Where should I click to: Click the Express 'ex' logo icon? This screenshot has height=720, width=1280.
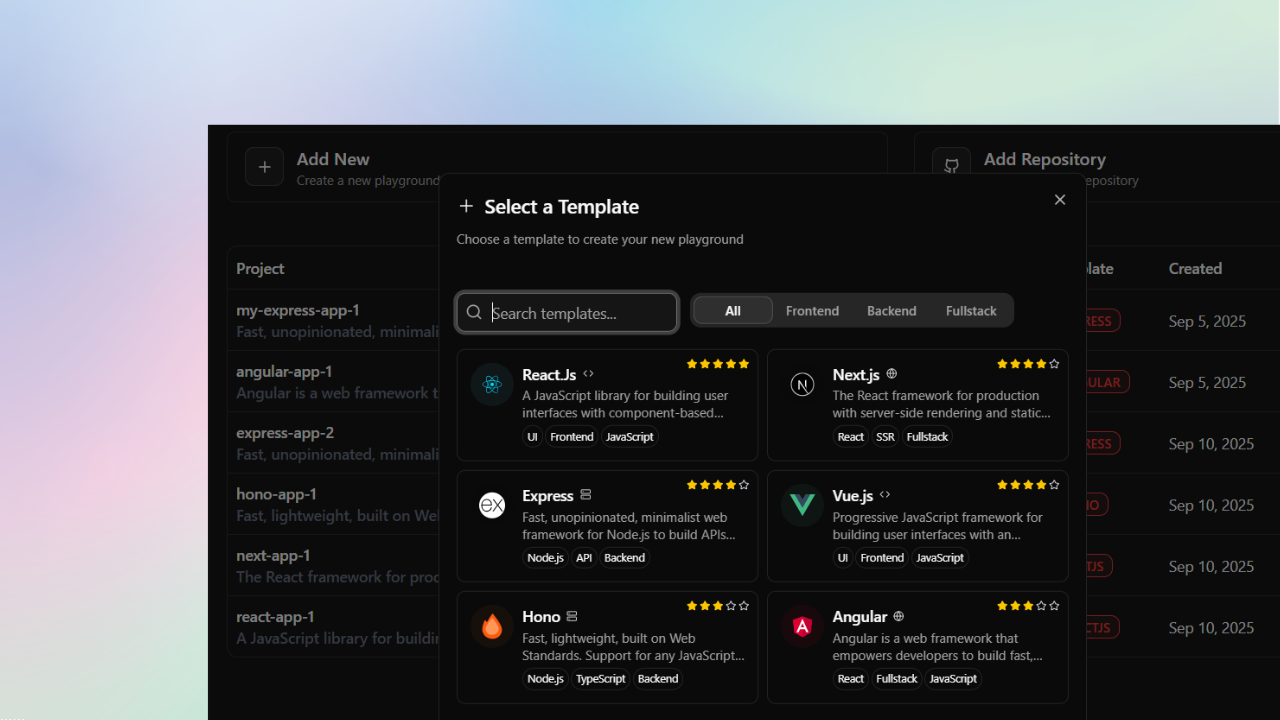(492, 505)
